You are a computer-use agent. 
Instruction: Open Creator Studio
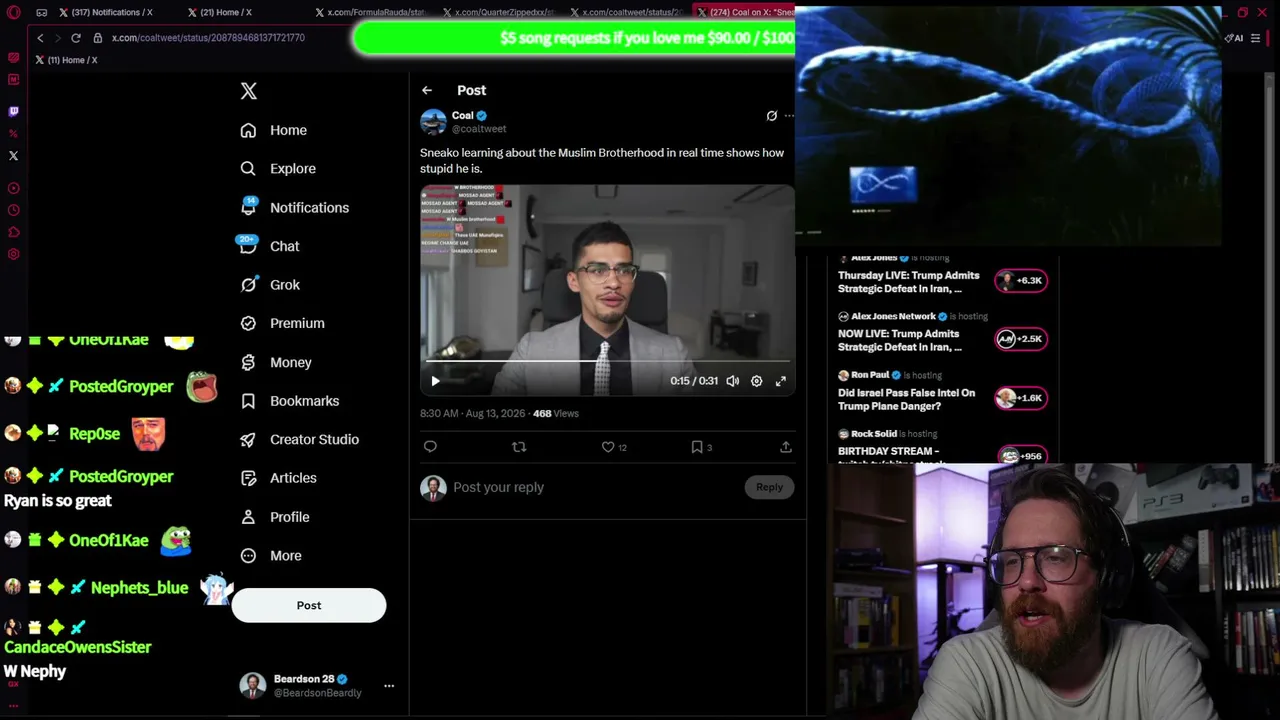[x=300, y=439]
